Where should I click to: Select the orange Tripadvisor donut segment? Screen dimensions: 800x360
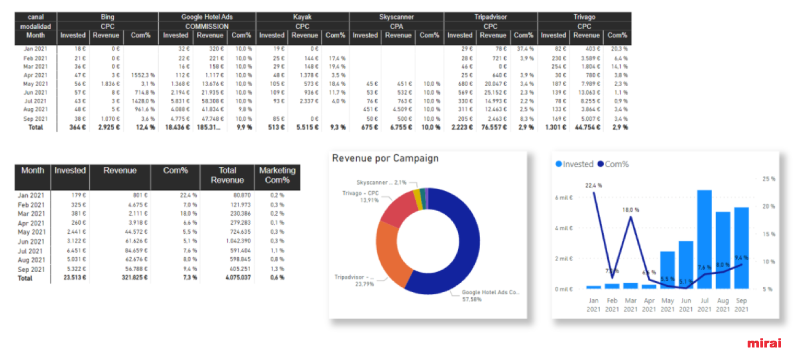click(390, 255)
